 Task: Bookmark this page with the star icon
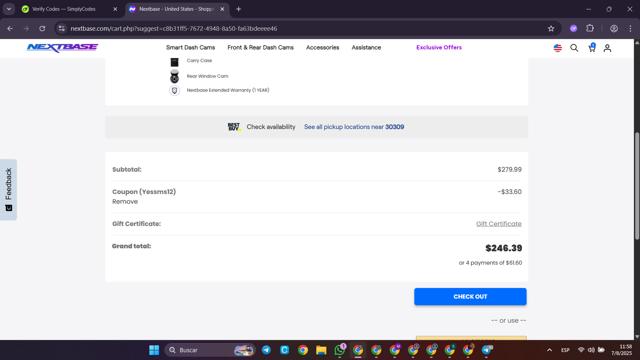click(x=551, y=28)
